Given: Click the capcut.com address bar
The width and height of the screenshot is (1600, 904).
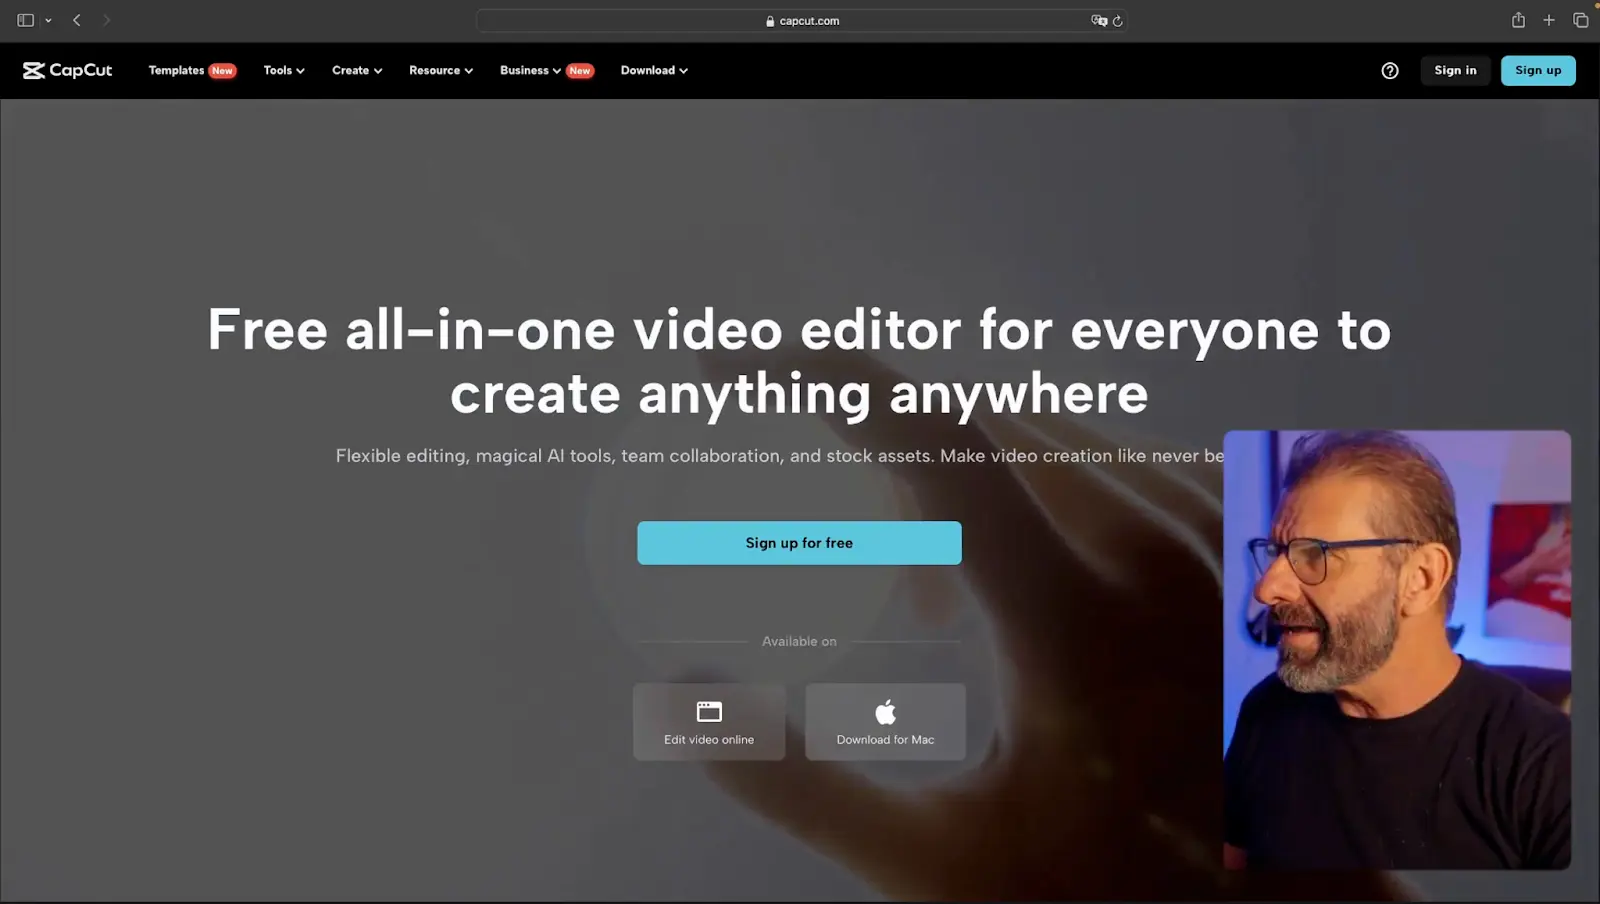Looking at the screenshot, I should coord(802,21).
